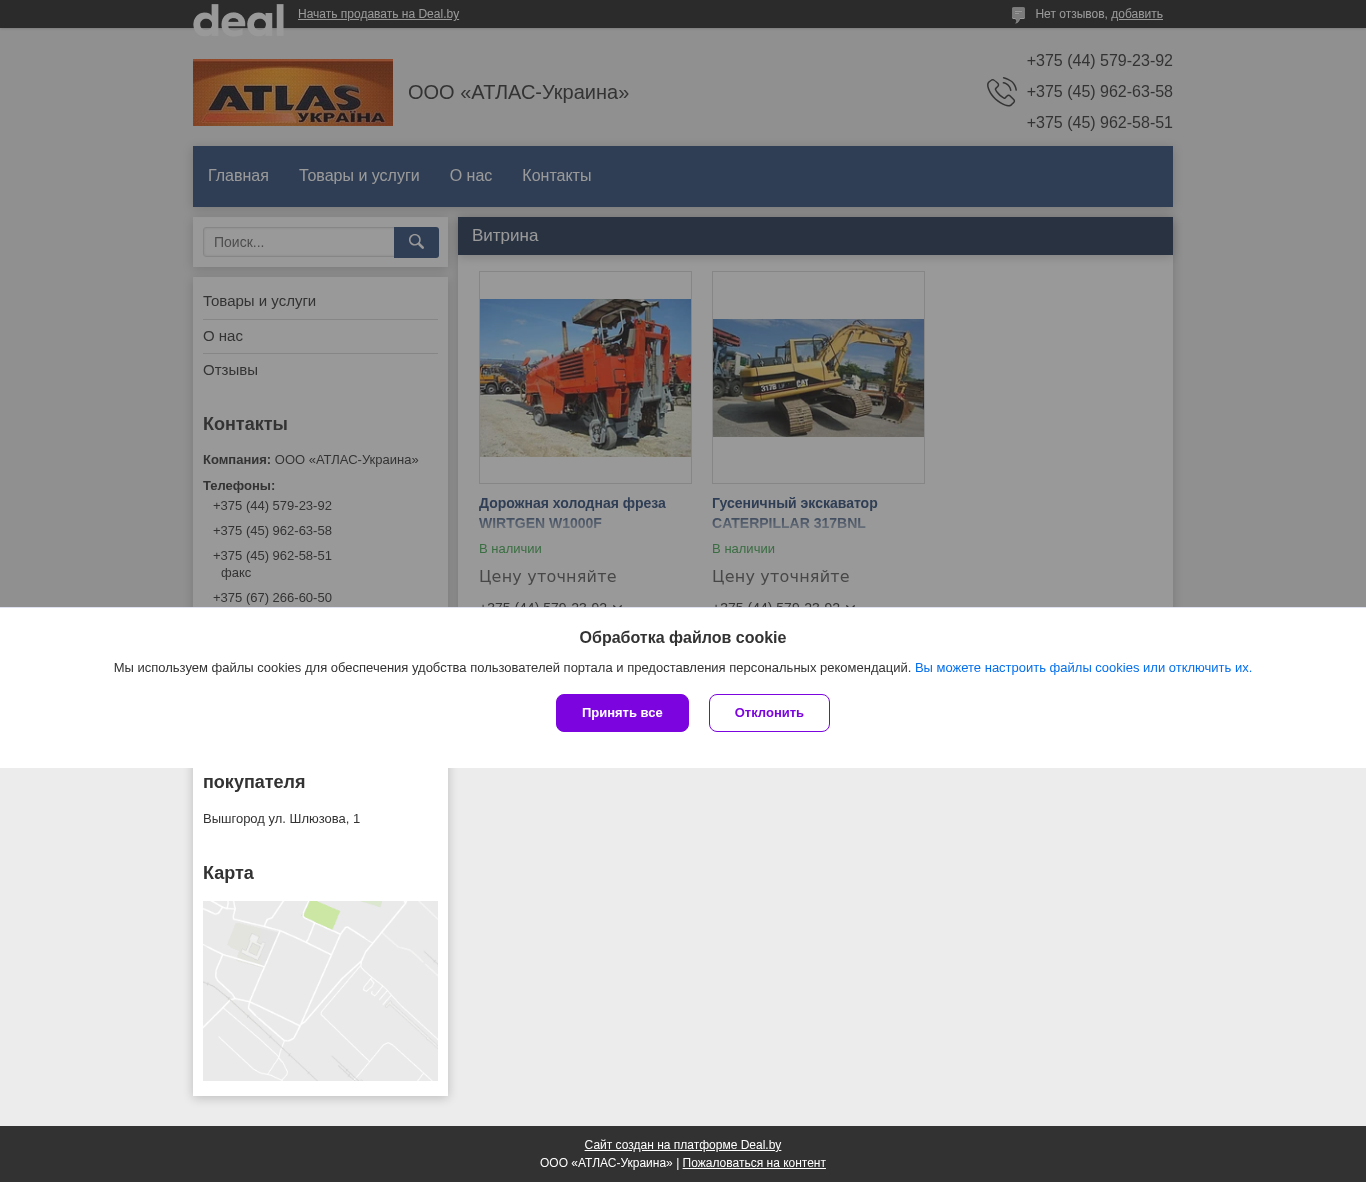Click 'Отклонить' cookie button
Viewport: 1366px width, 1182px height.
[769, 713]
